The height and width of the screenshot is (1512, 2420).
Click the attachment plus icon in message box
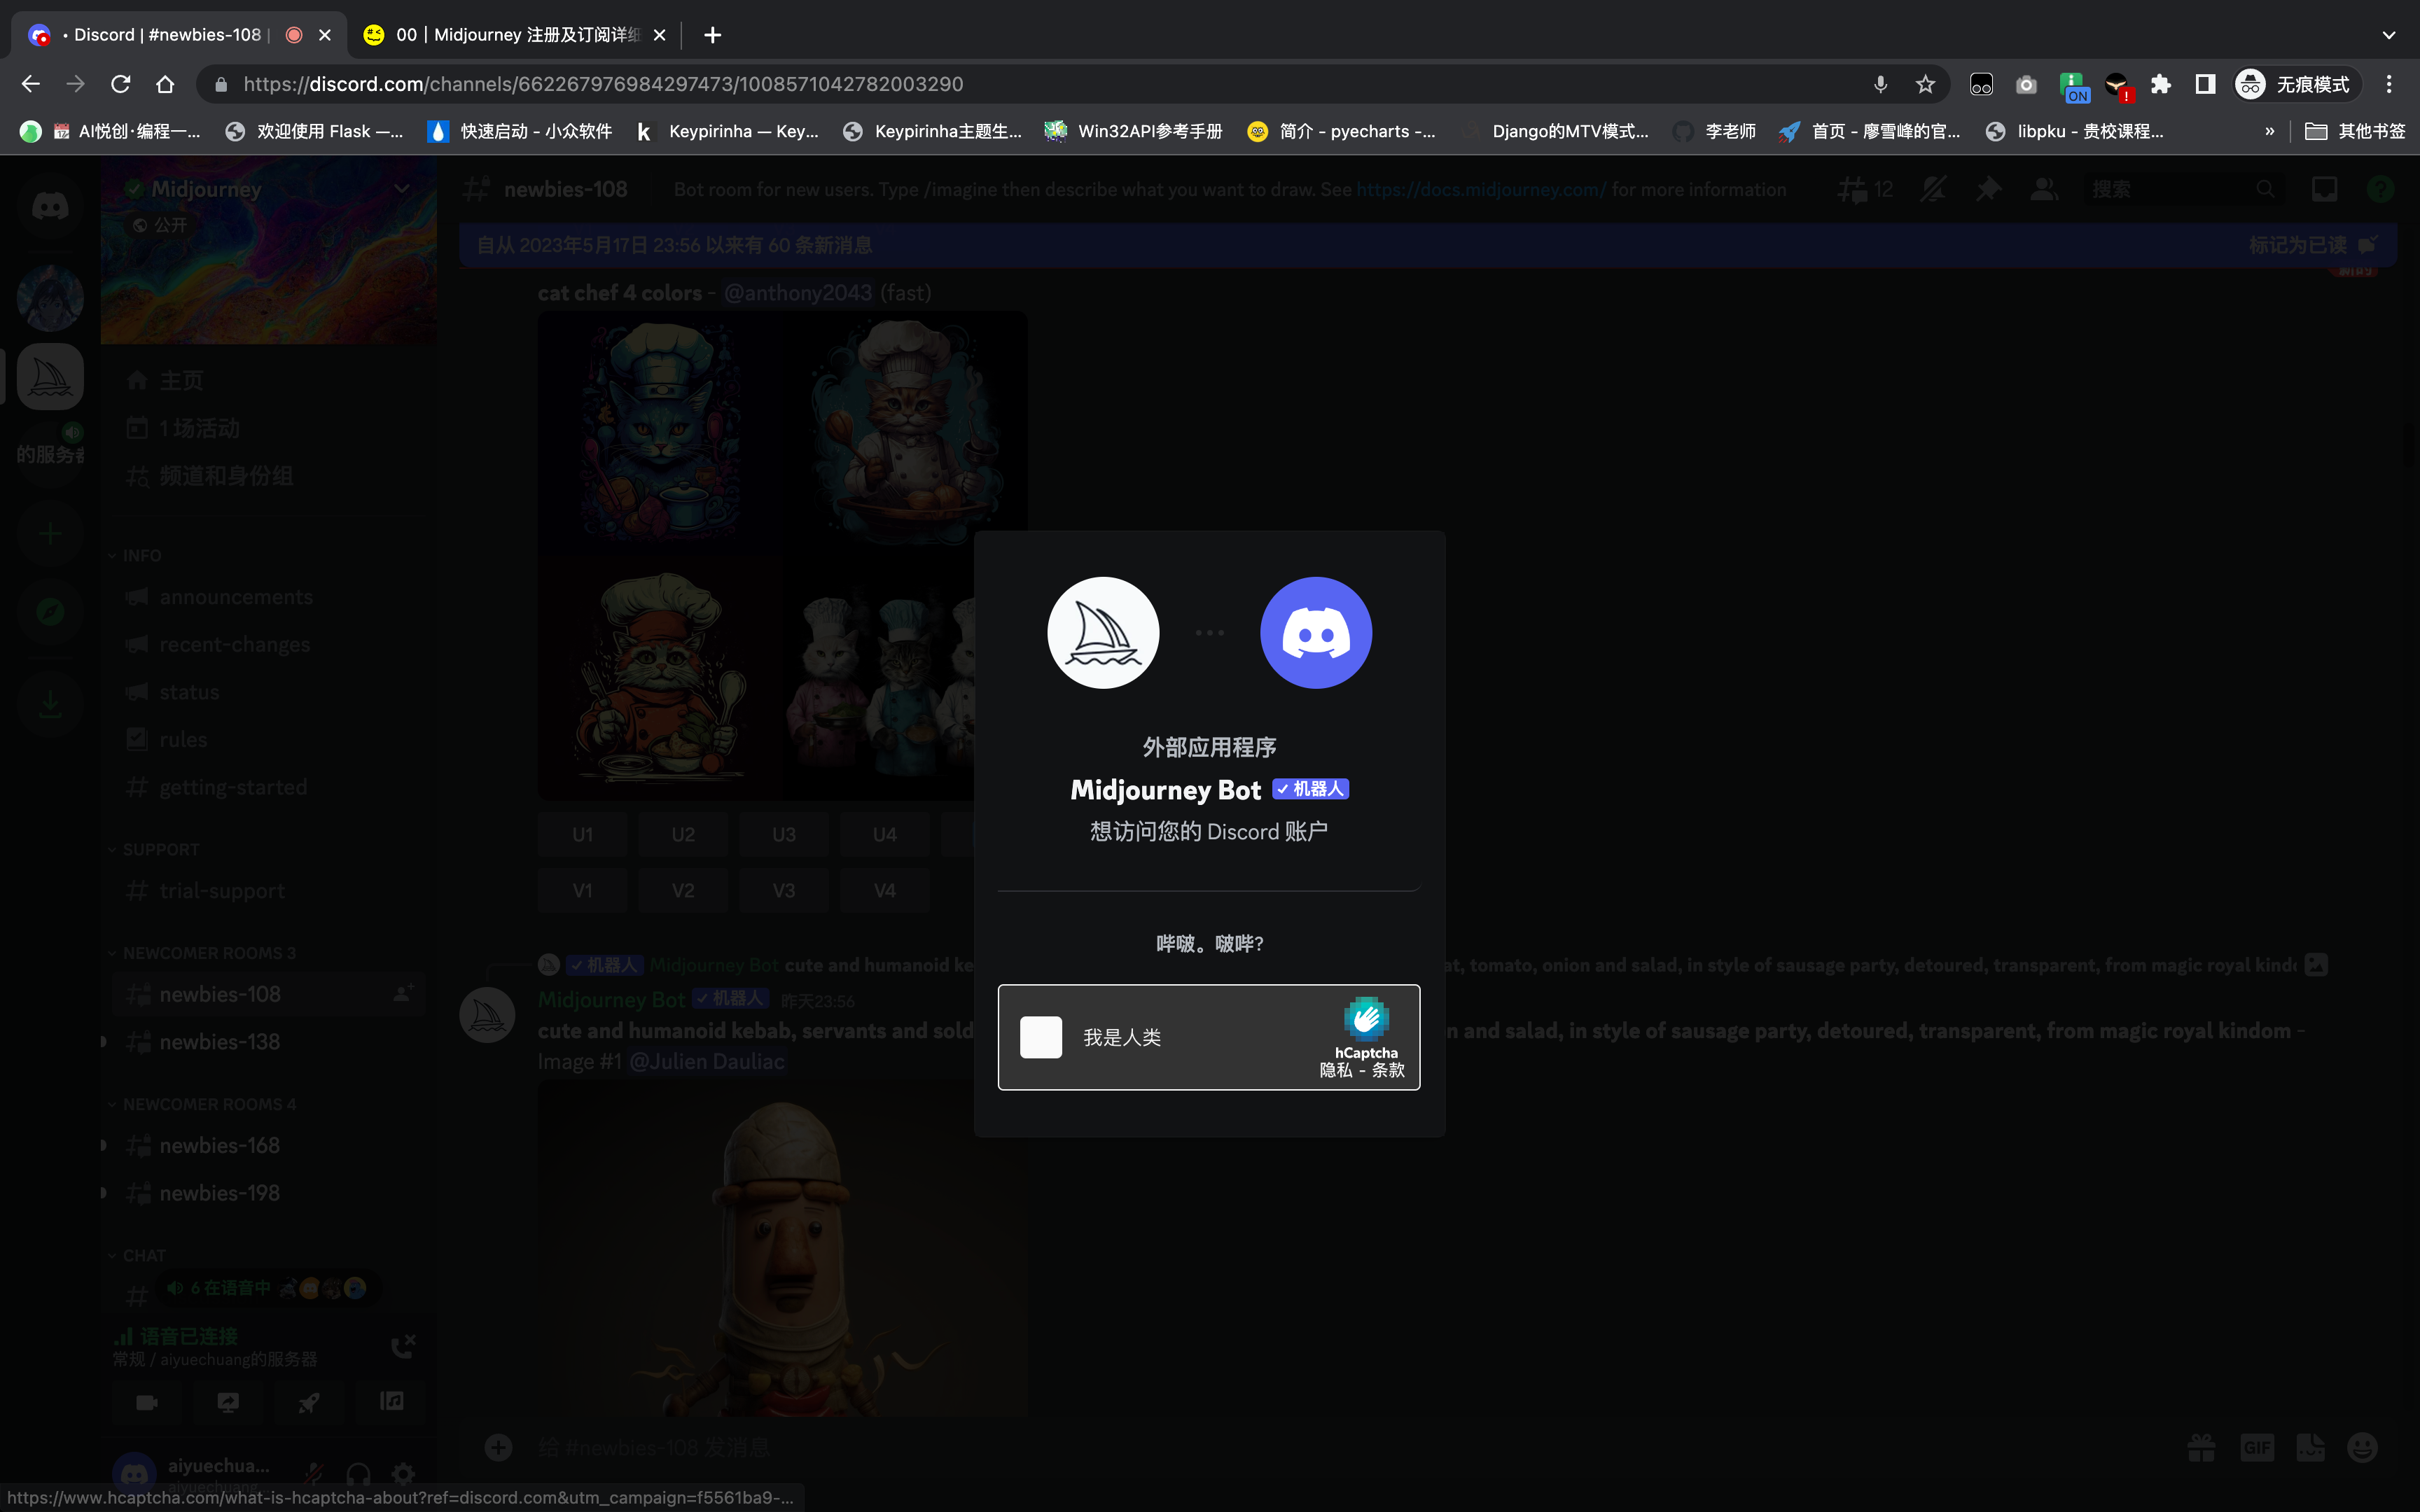(498, 1447)
